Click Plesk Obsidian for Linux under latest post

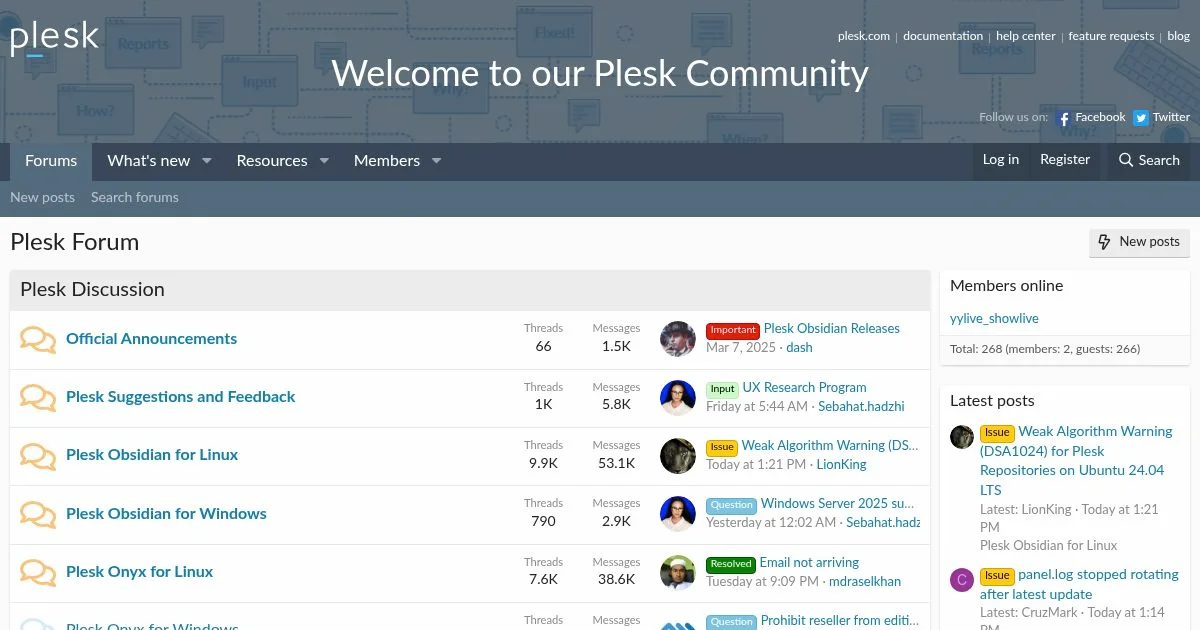coord(1049,546)
